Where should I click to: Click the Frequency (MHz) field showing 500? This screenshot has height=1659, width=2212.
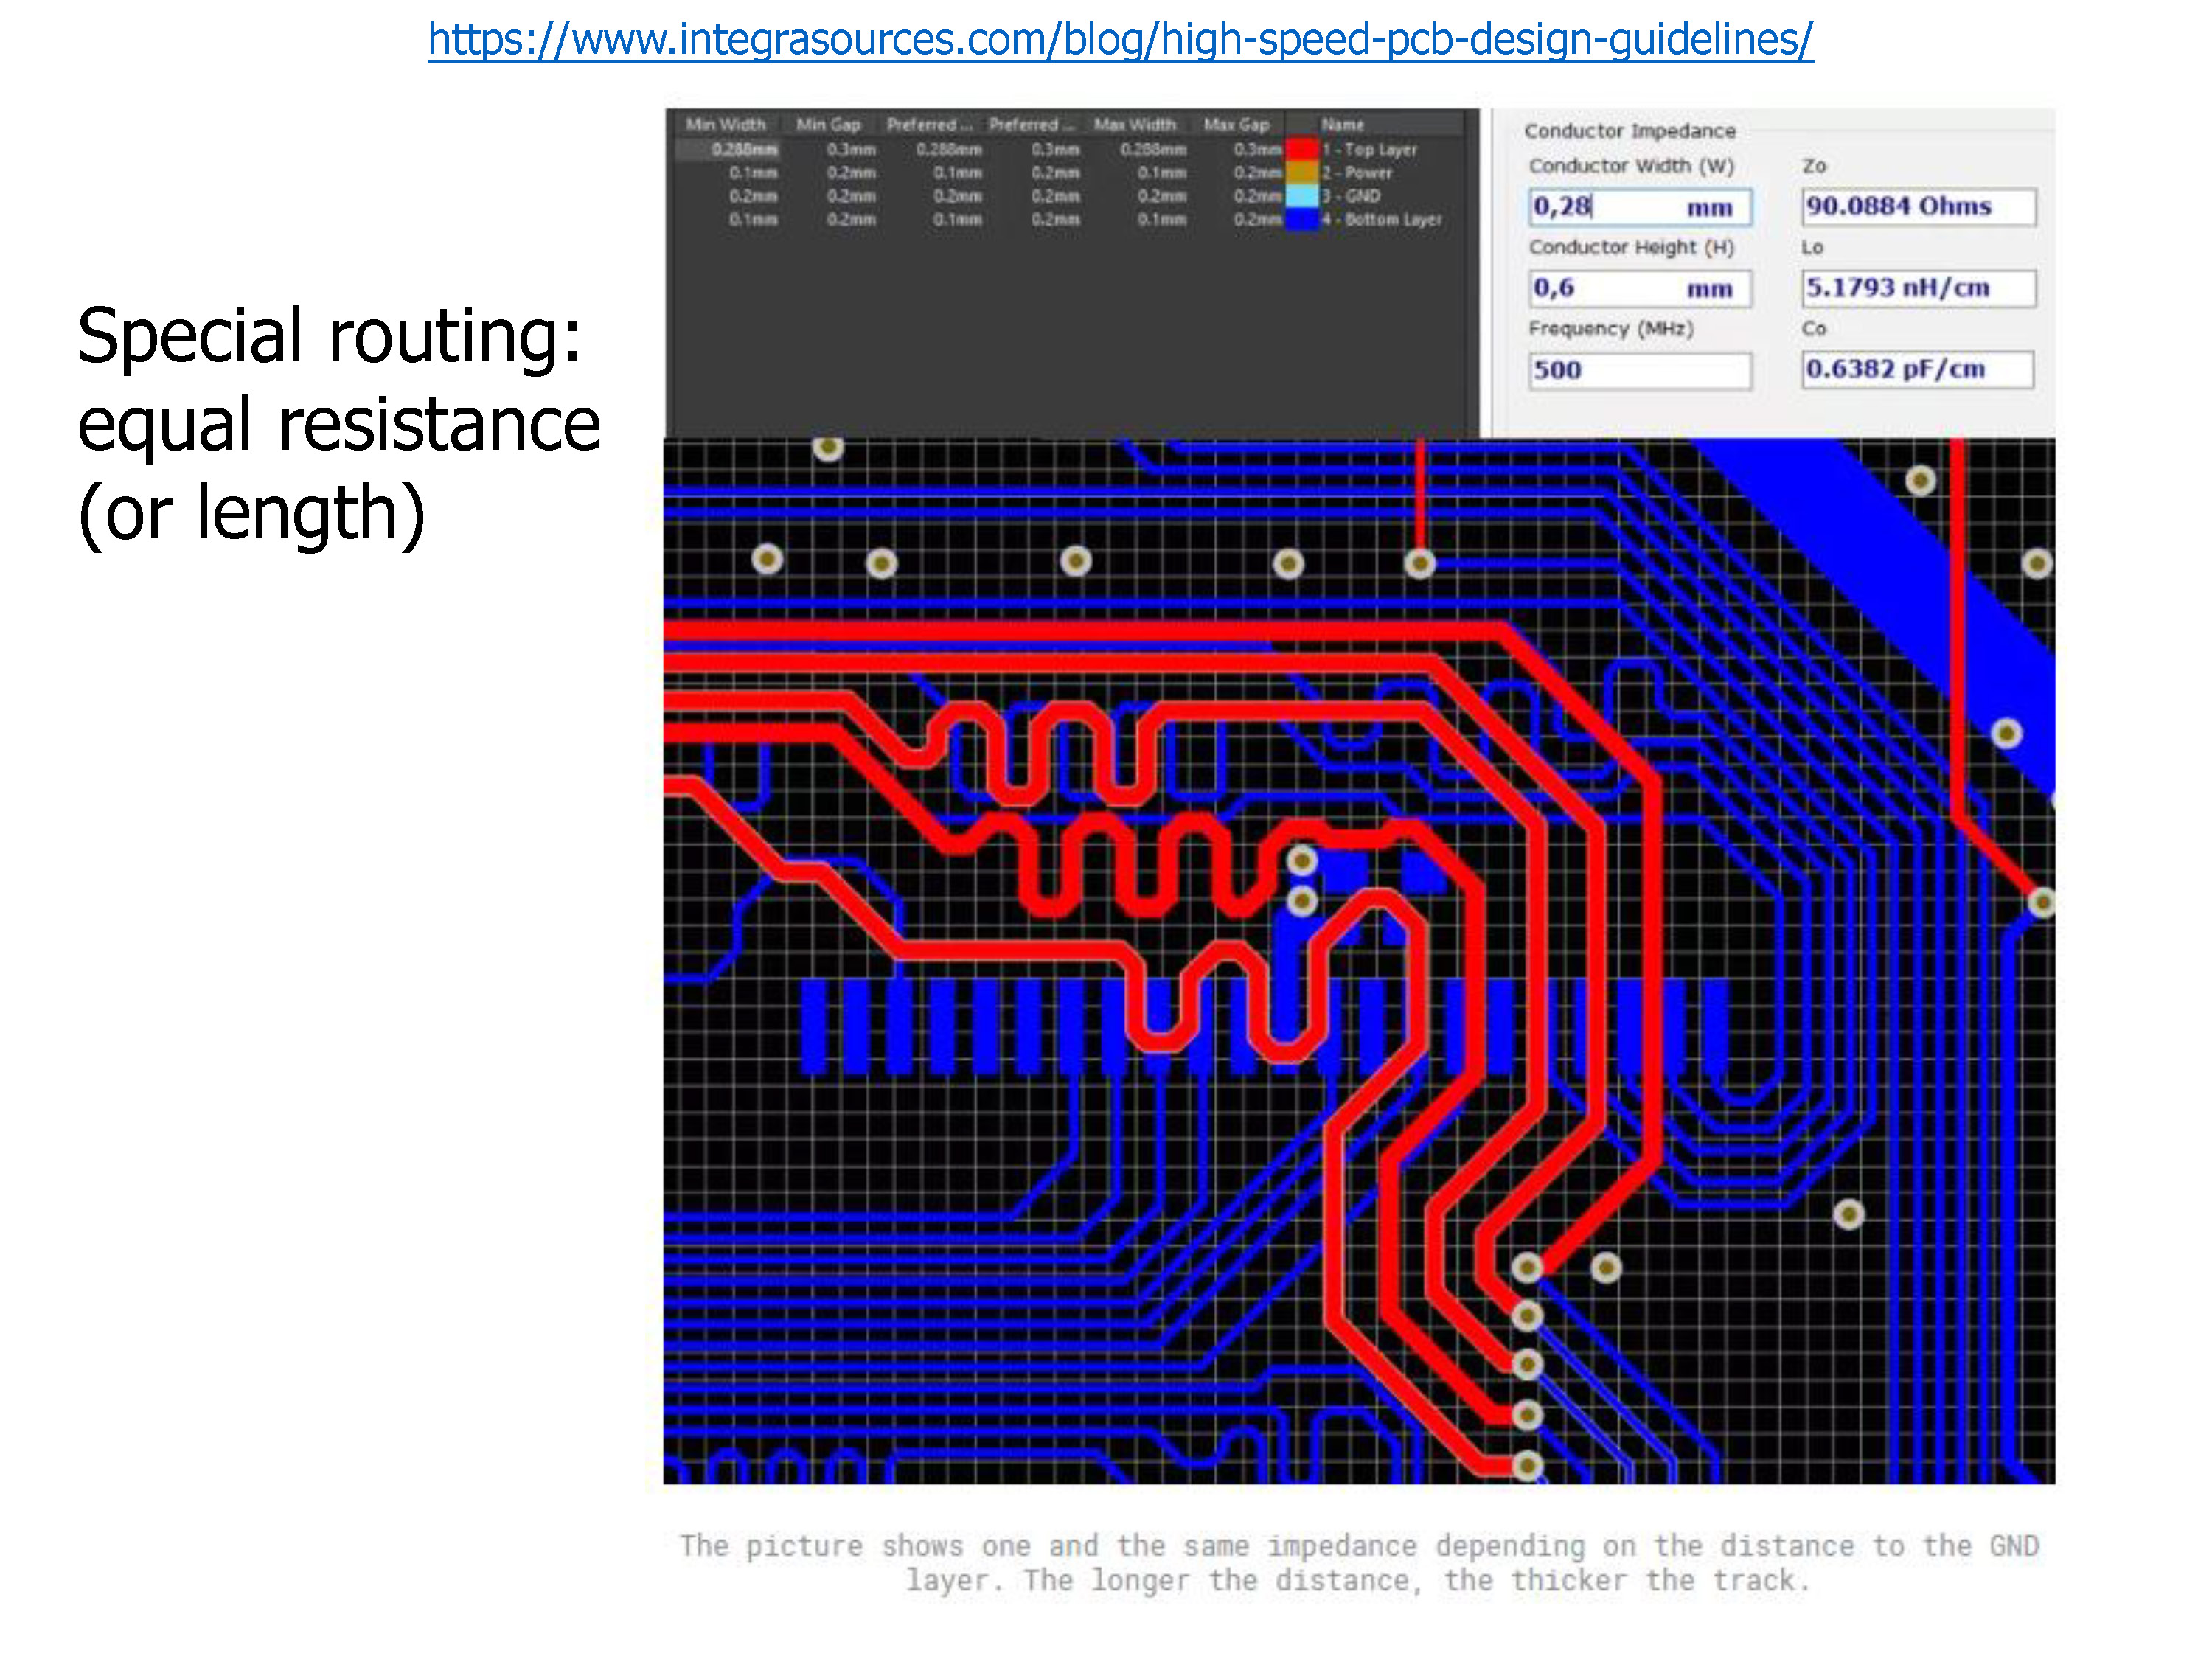(1640, 370)
